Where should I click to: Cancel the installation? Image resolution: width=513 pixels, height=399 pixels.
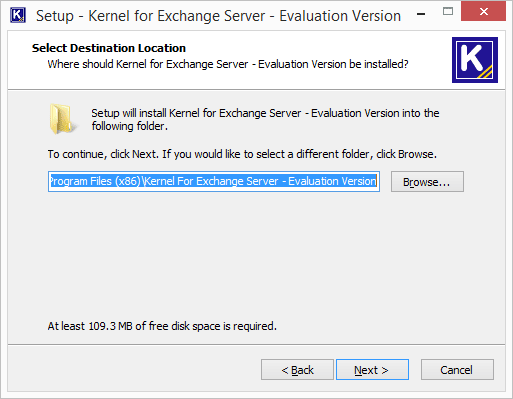[457, 370]
